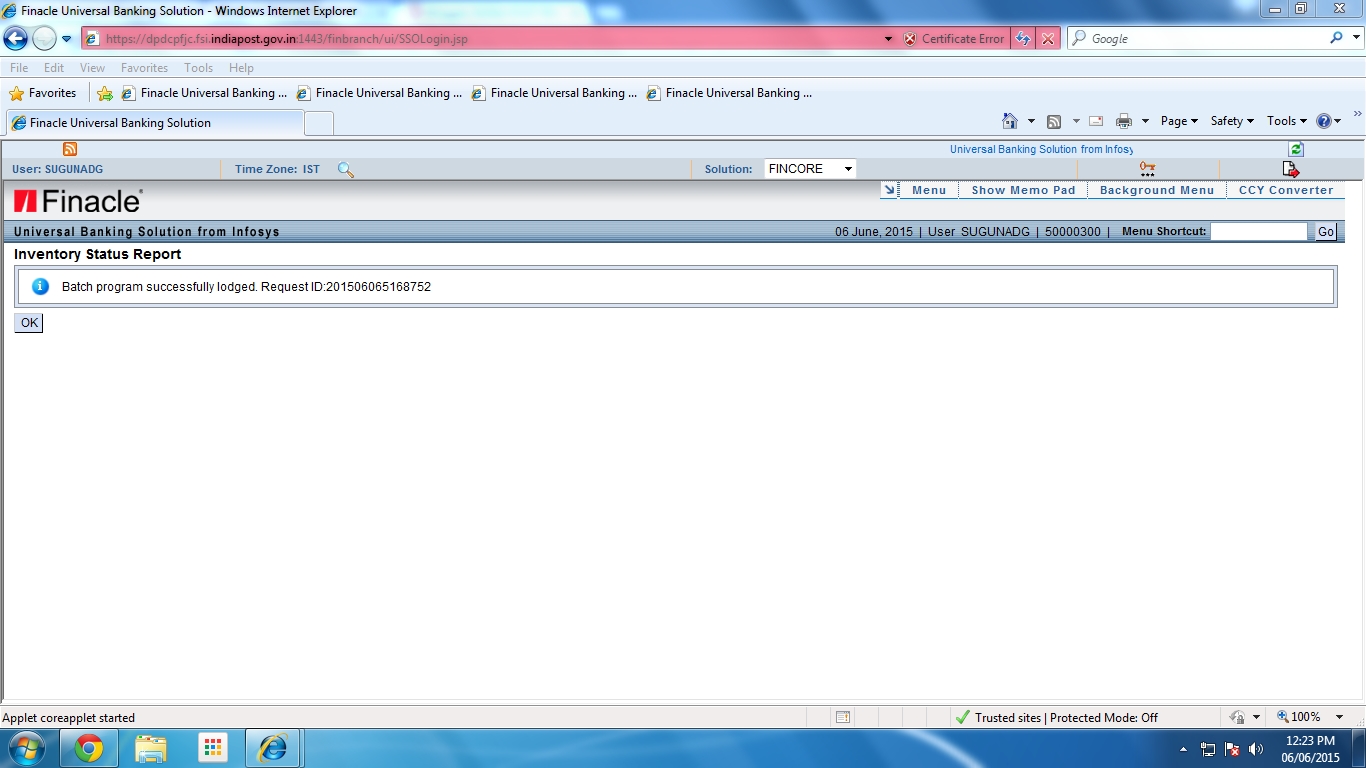Click inside the Menu Shortcut input field
This screenshot has height=768, width=1366.
pyautogui.click(x=1259, y=231)
